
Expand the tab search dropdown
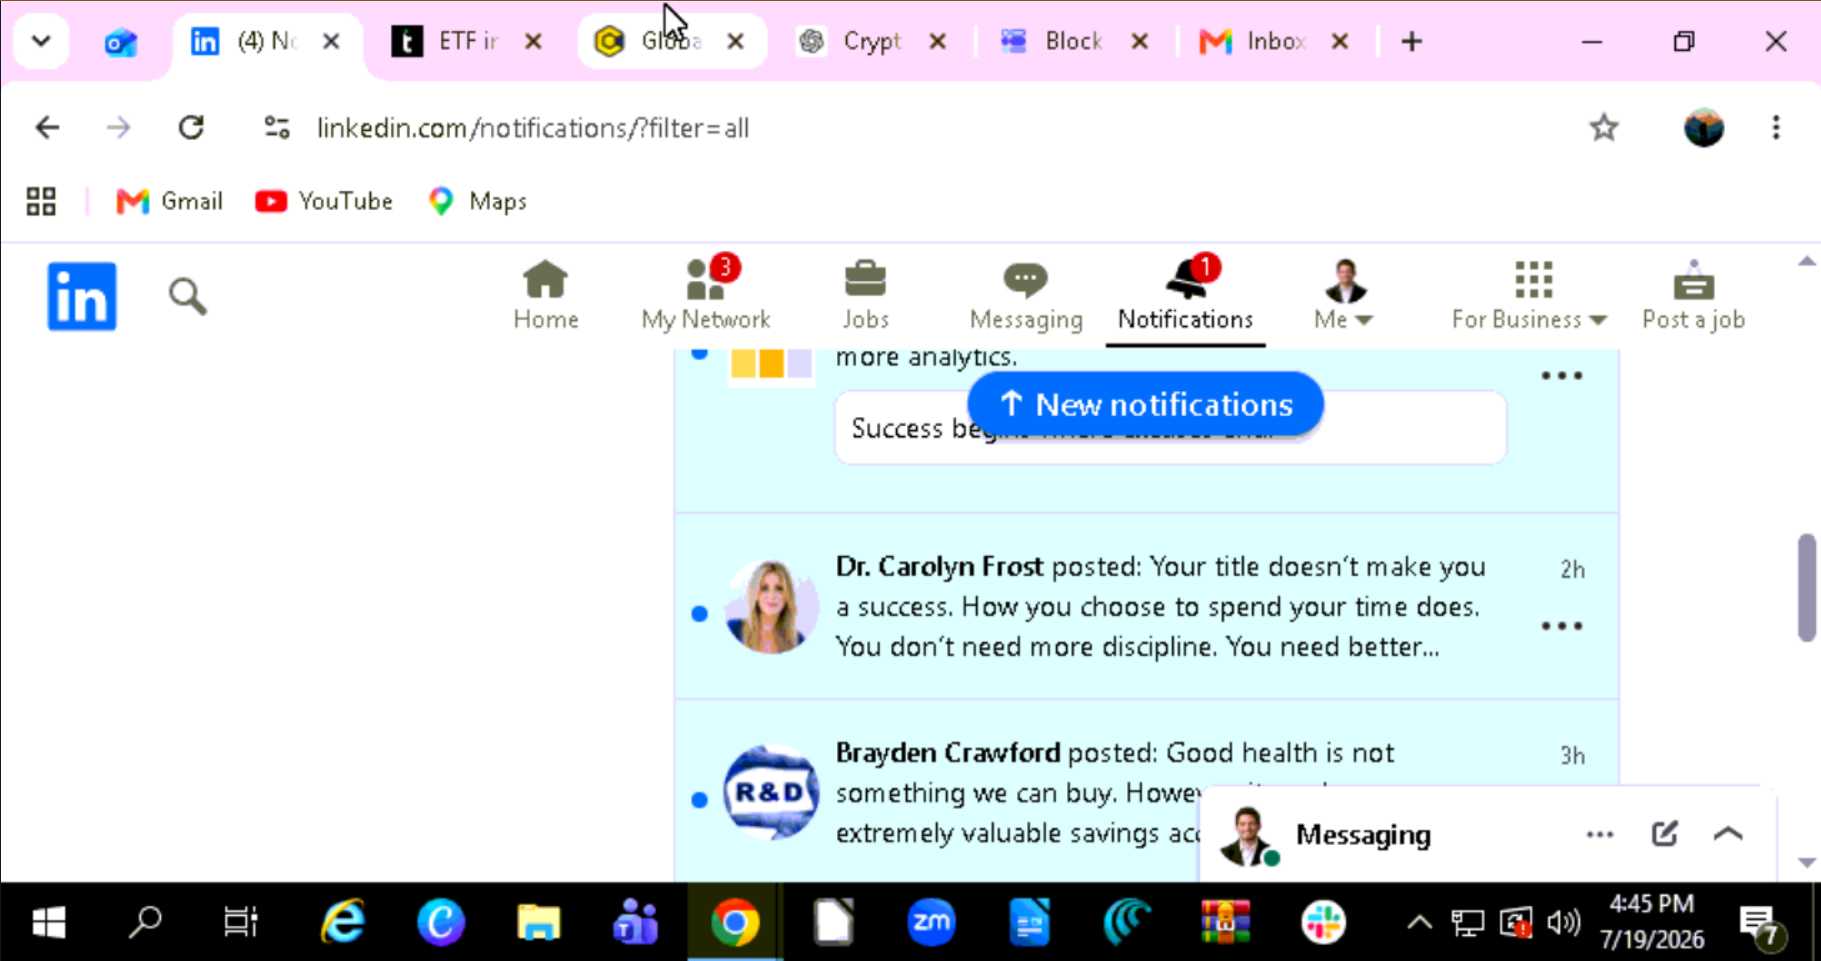click(x=41, y=41)
